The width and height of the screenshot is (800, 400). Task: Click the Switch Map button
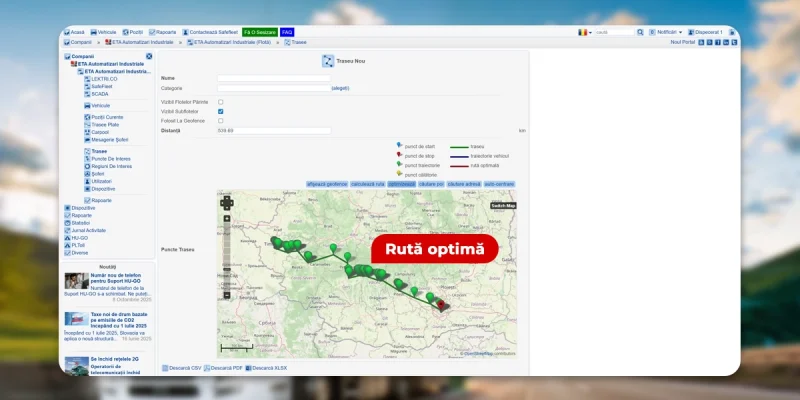504,206
